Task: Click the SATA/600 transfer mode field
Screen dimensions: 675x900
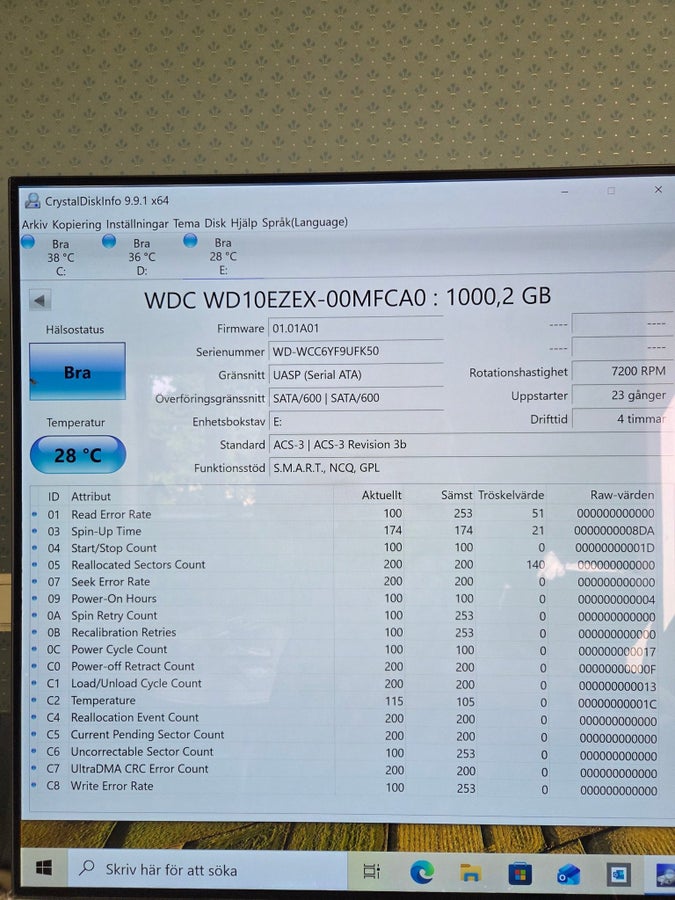Action: 355,398
